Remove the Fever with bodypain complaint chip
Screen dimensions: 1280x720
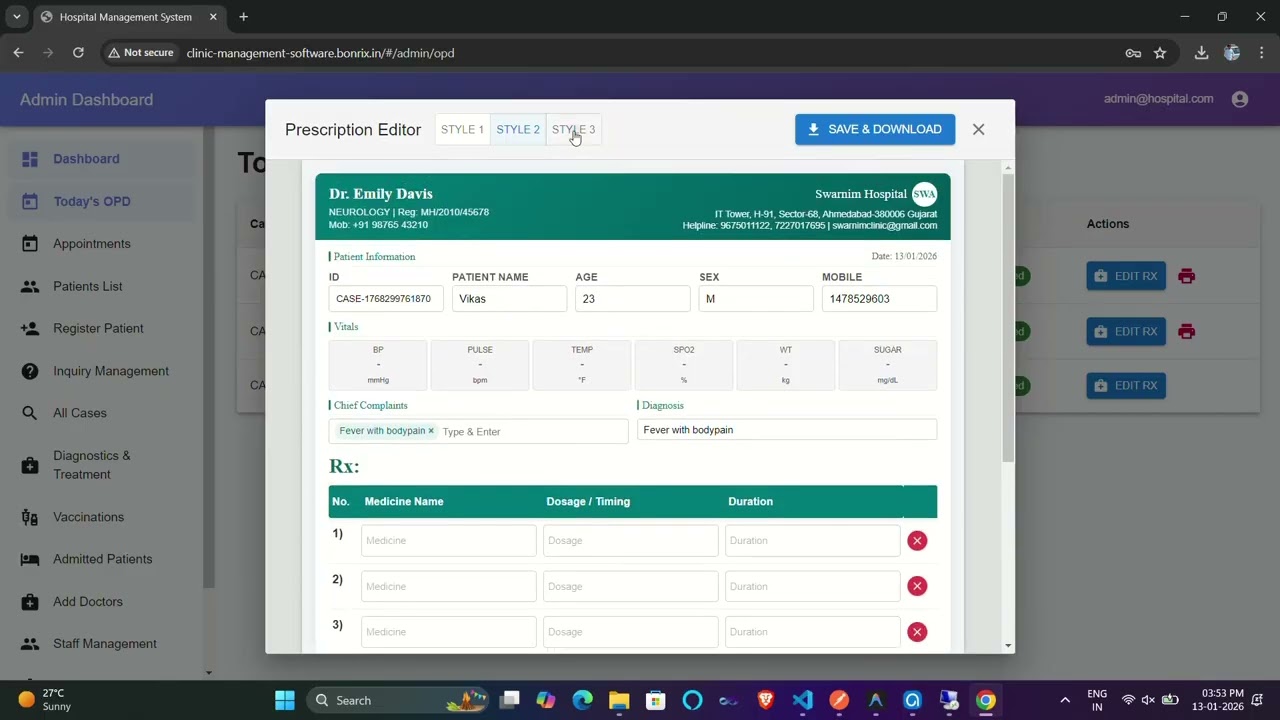pos(431,431)
